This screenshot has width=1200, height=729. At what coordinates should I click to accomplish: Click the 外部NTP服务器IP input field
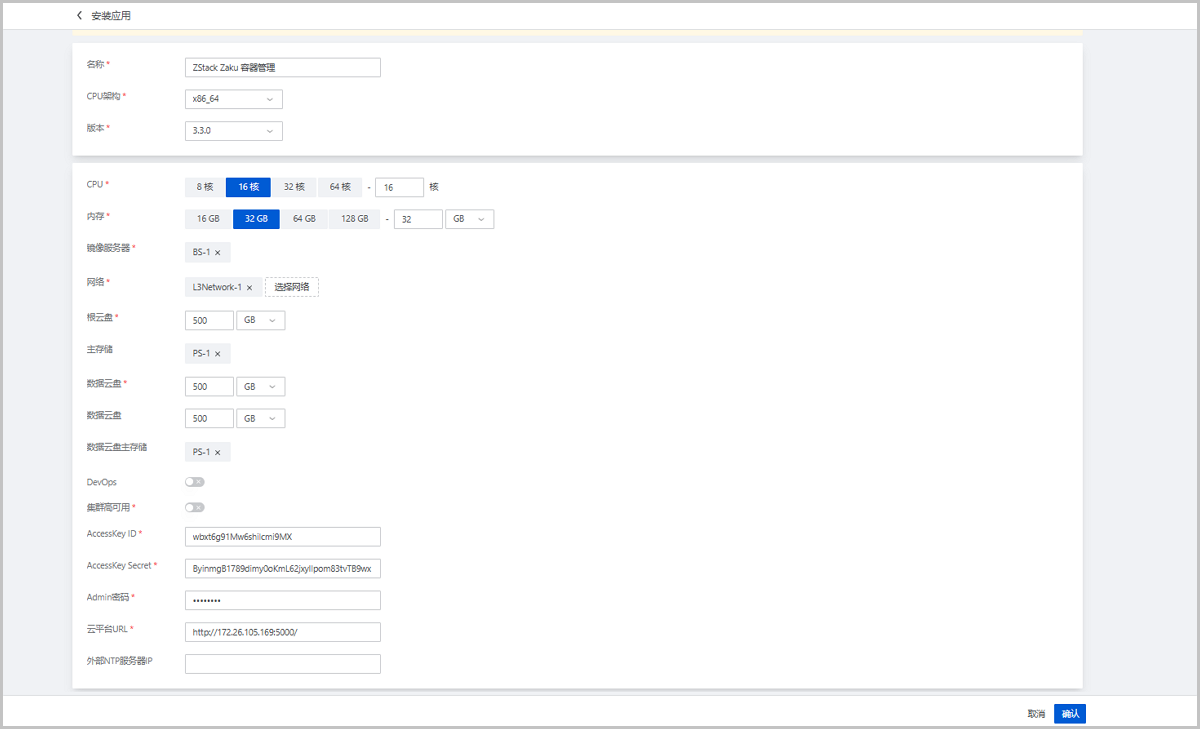[x=283, y=664]
